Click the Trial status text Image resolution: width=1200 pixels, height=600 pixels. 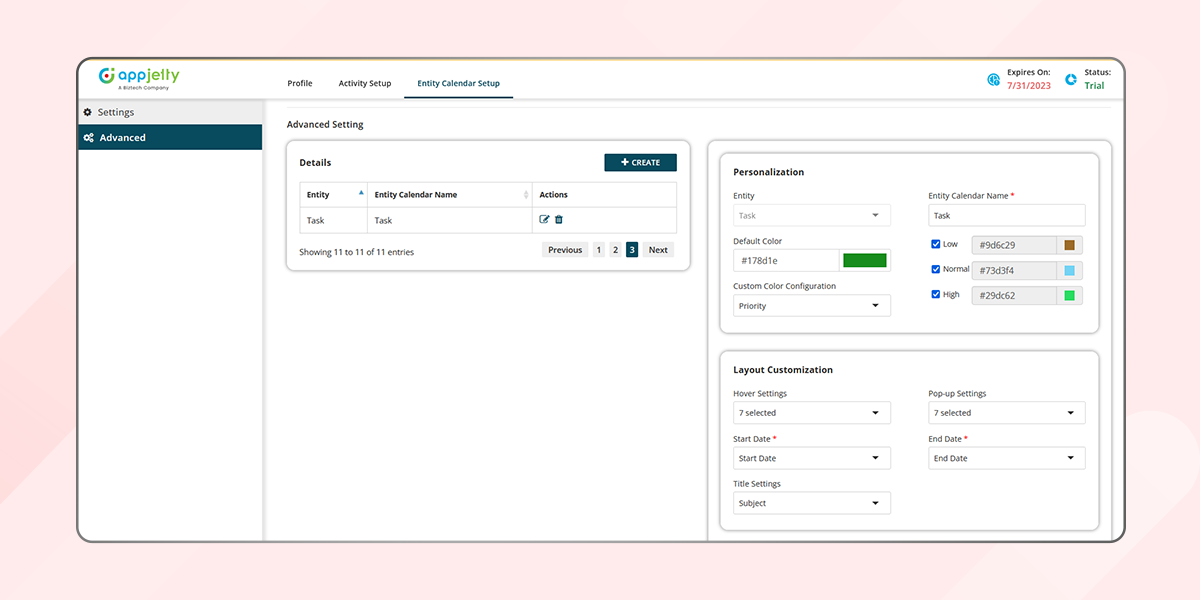1094,86
